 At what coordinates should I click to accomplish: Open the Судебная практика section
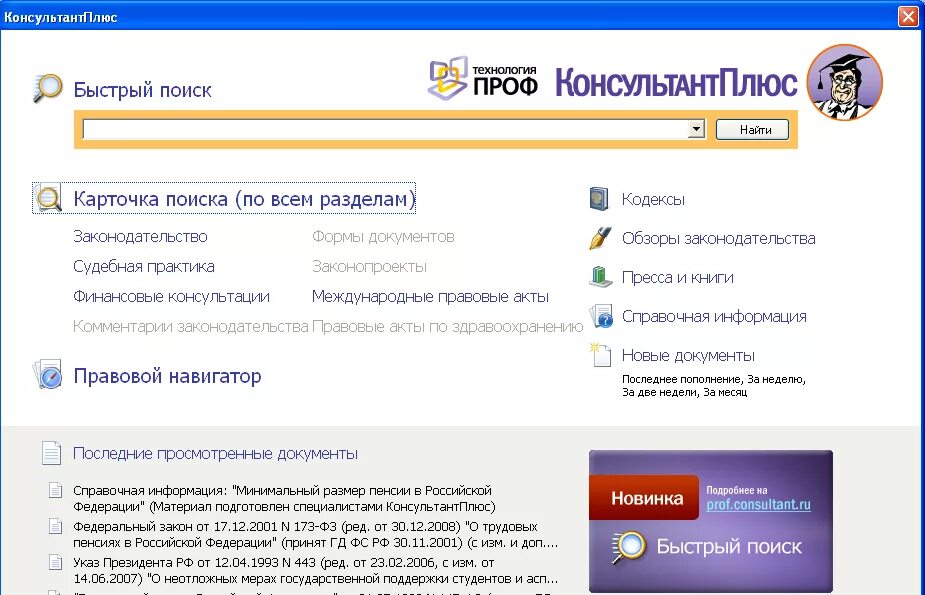(x=144, y=267)
